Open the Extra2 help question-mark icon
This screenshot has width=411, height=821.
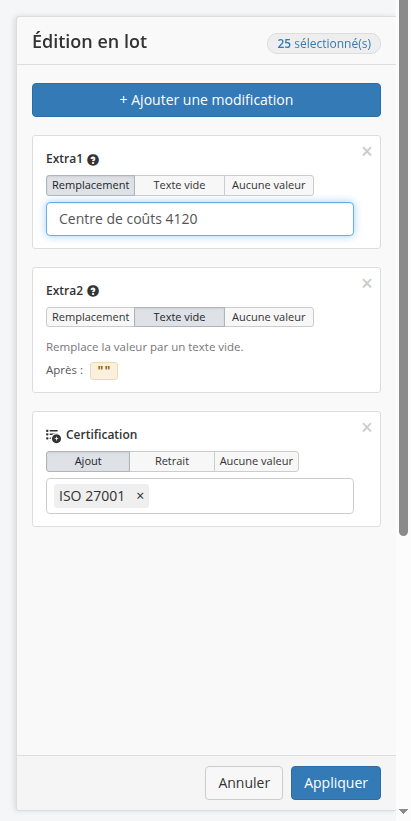pyautogui.click(x=93, y=291)
